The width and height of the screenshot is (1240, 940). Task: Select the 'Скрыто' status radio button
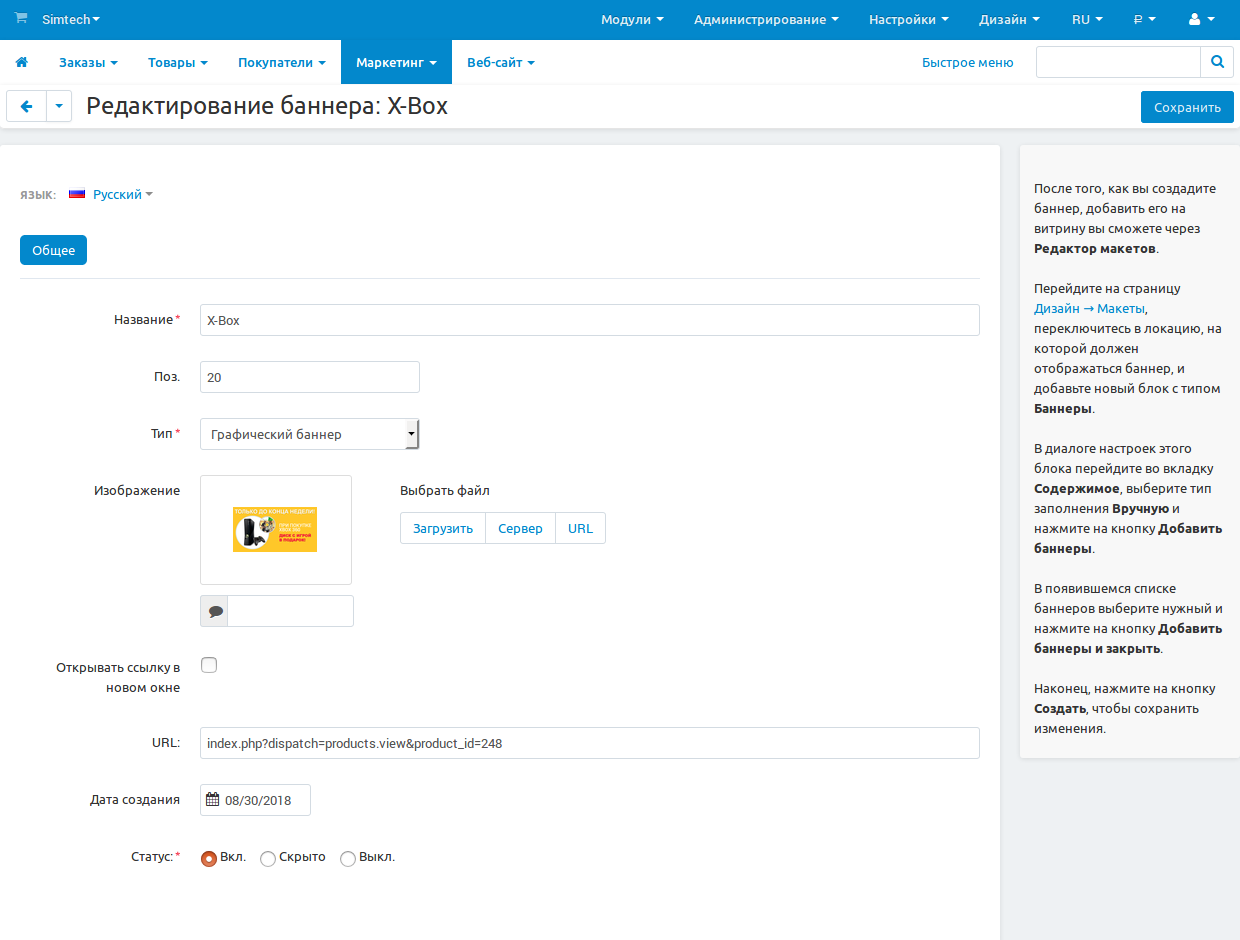268,858
